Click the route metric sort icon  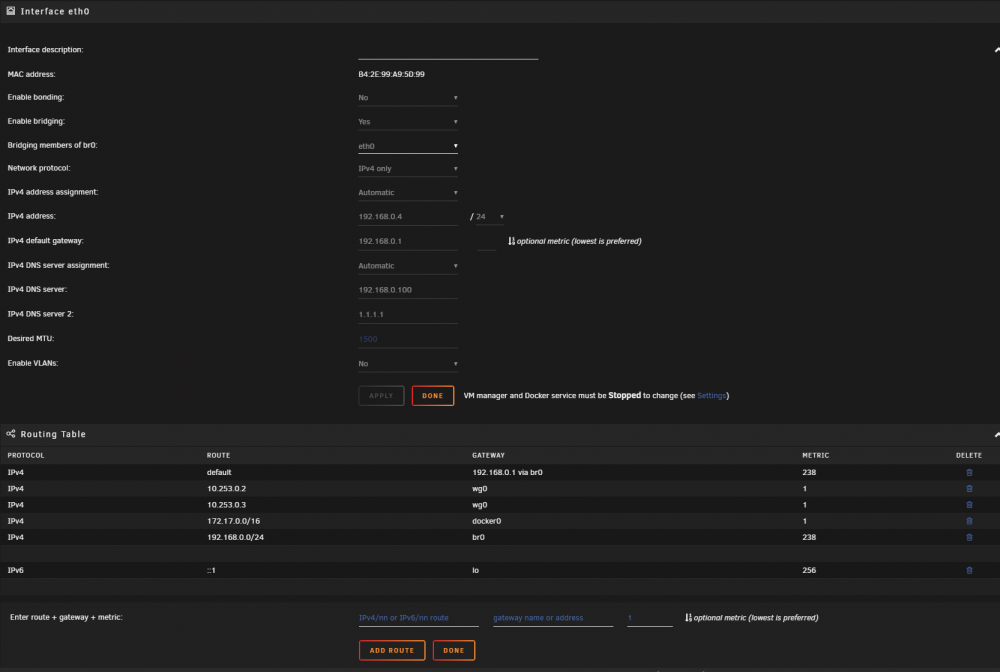688,617
